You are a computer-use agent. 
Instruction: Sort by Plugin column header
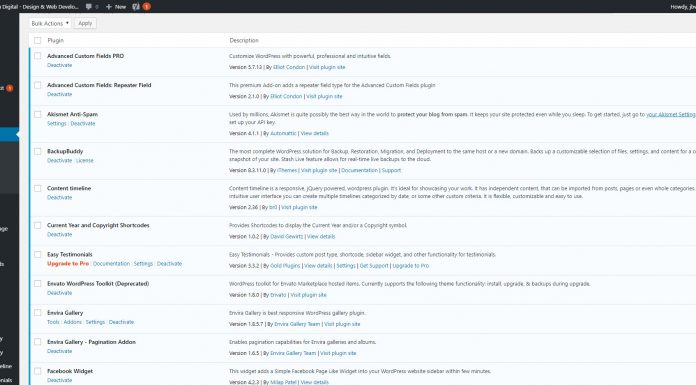pyautogui.click(x=55, y=40)
